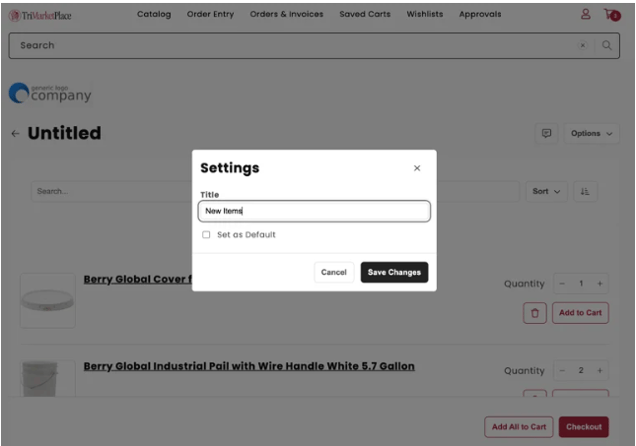
Task: Open the Sort dropdown
Action: pyautogui.click(x=546, y=191)
